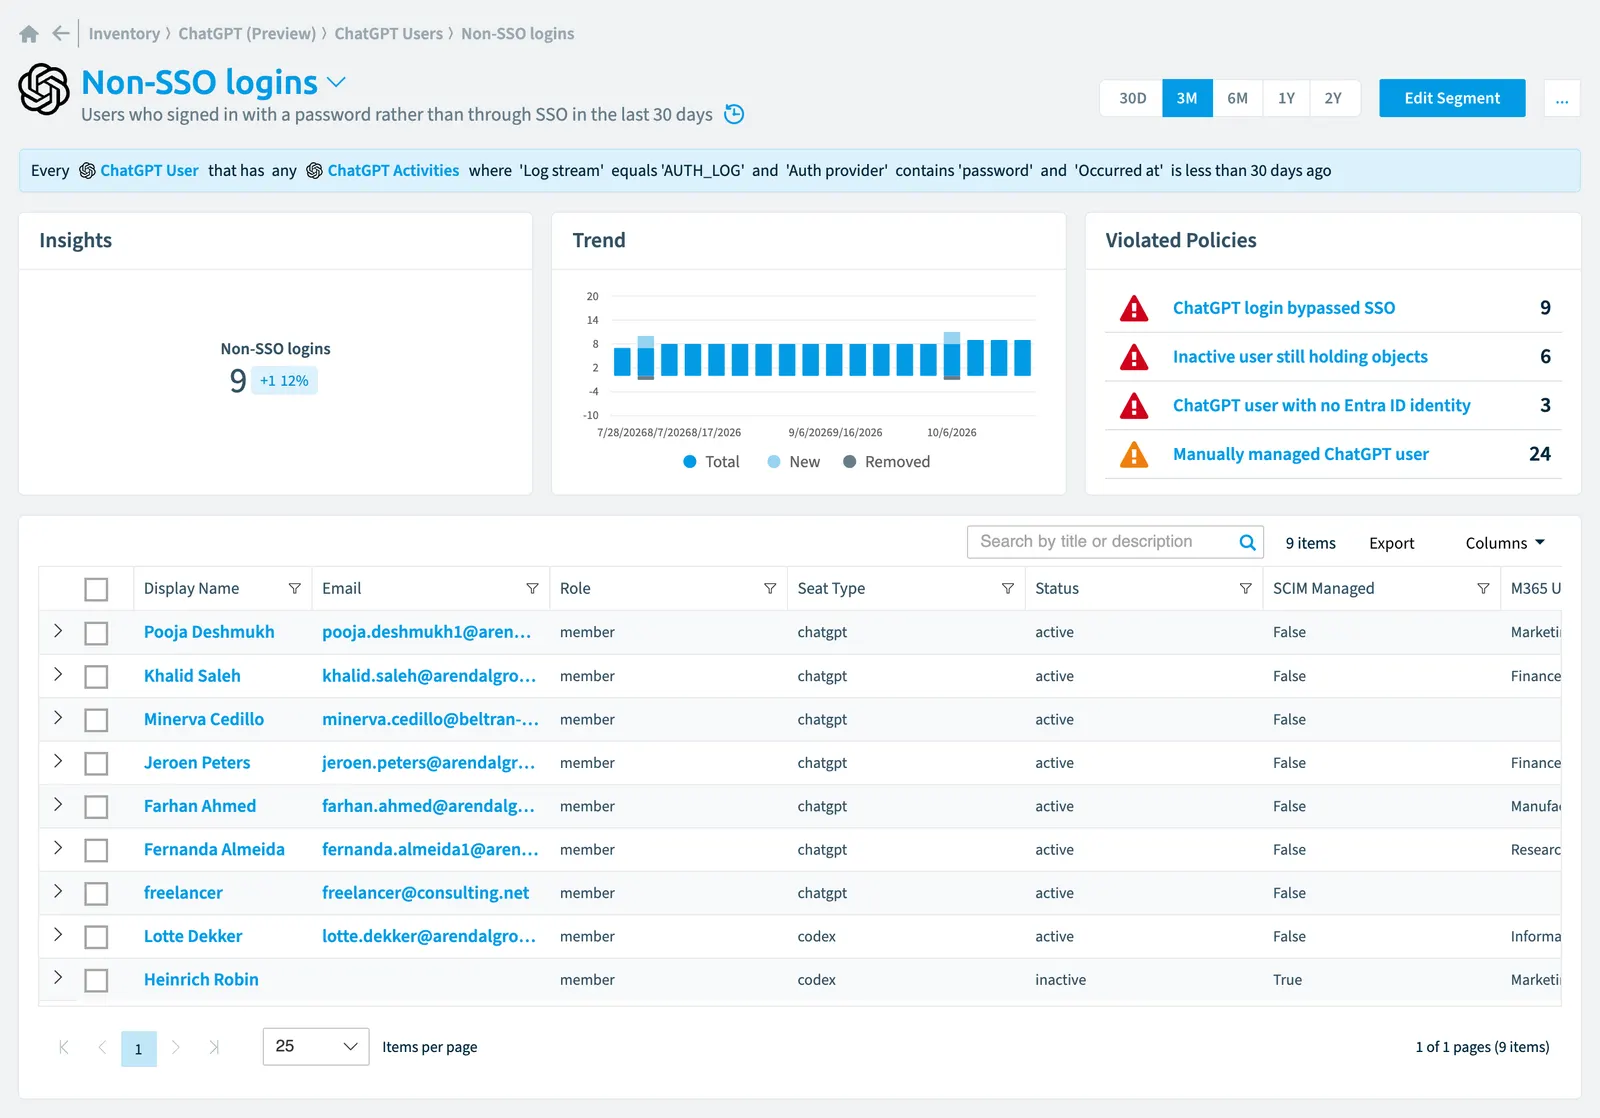
Task: Open the Non-SSO logins title dropdown chevron
Action: tap(337, 82)
